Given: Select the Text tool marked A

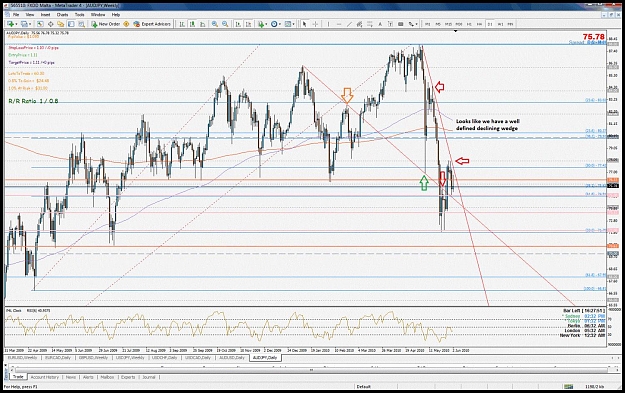Looking at the screenshot, I should [x=380, y=24].
